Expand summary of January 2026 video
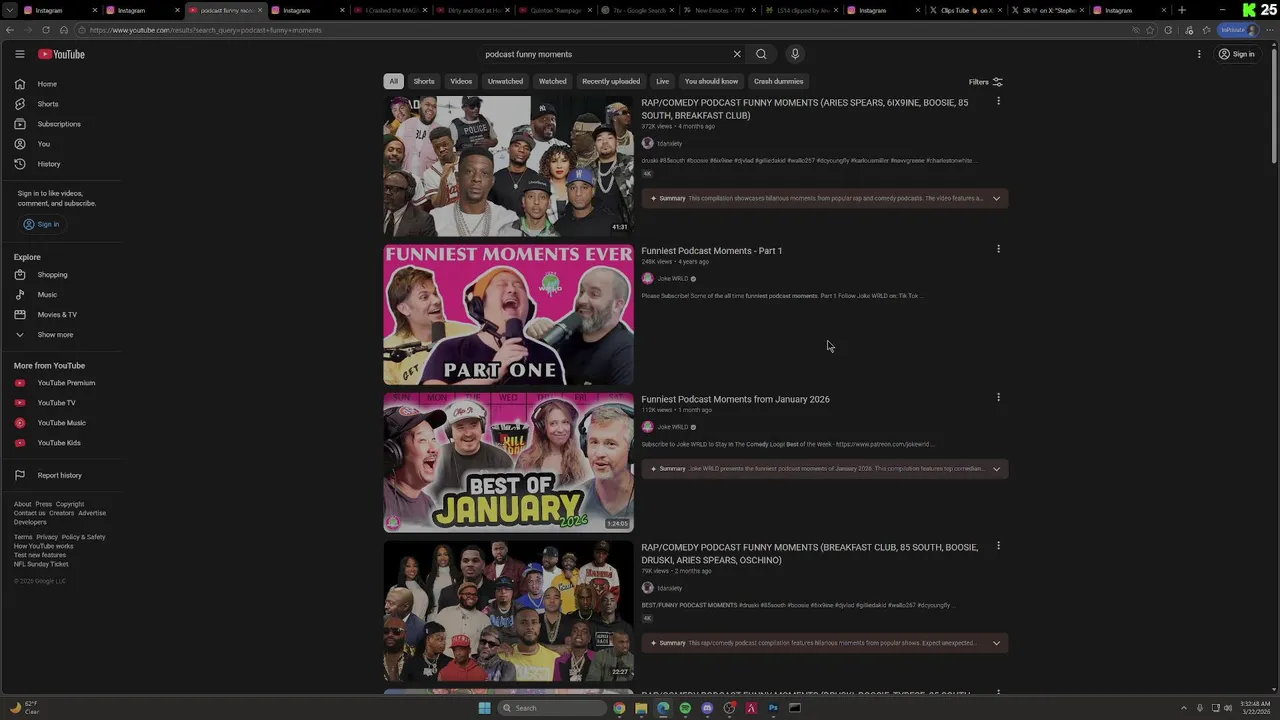The height and width of the screenshot is (720, 1280). click(x=996, y=469)
